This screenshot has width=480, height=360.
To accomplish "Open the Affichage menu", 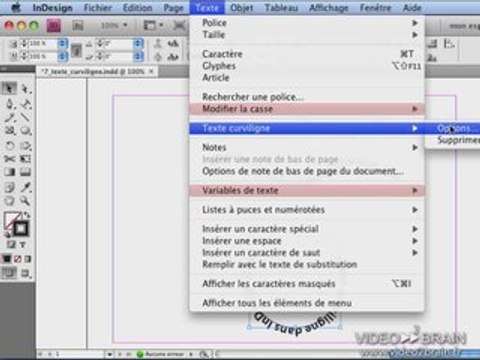I will 328,8.
